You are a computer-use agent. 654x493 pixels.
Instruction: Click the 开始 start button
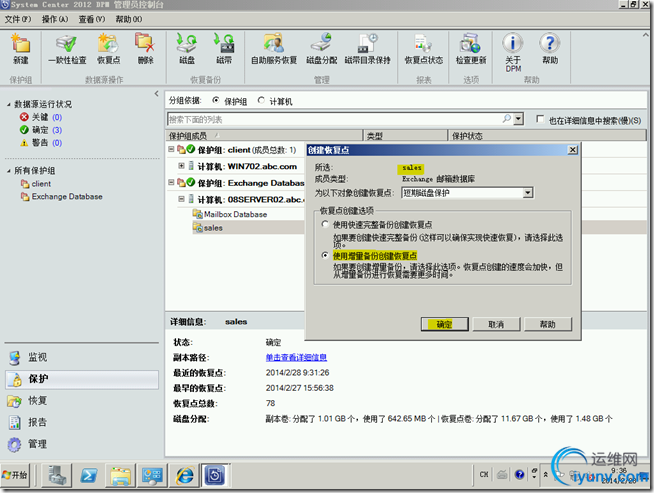tap(15, 475)
